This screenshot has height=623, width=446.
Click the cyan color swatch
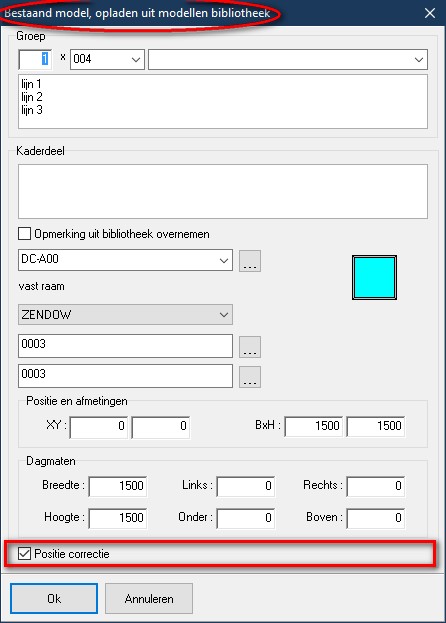coord(374,277)
